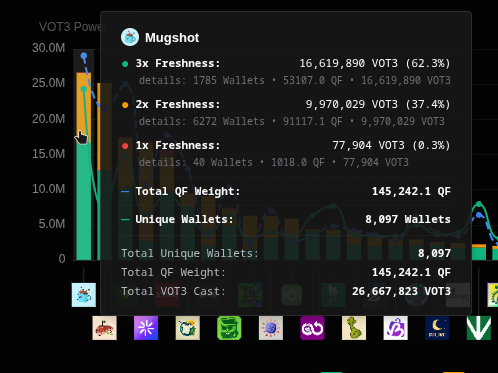Image resolution: width=498 pixels, height=373 pixels.
Task: Select the olive green map-shaped icon
Action: [x=354, y=328]
